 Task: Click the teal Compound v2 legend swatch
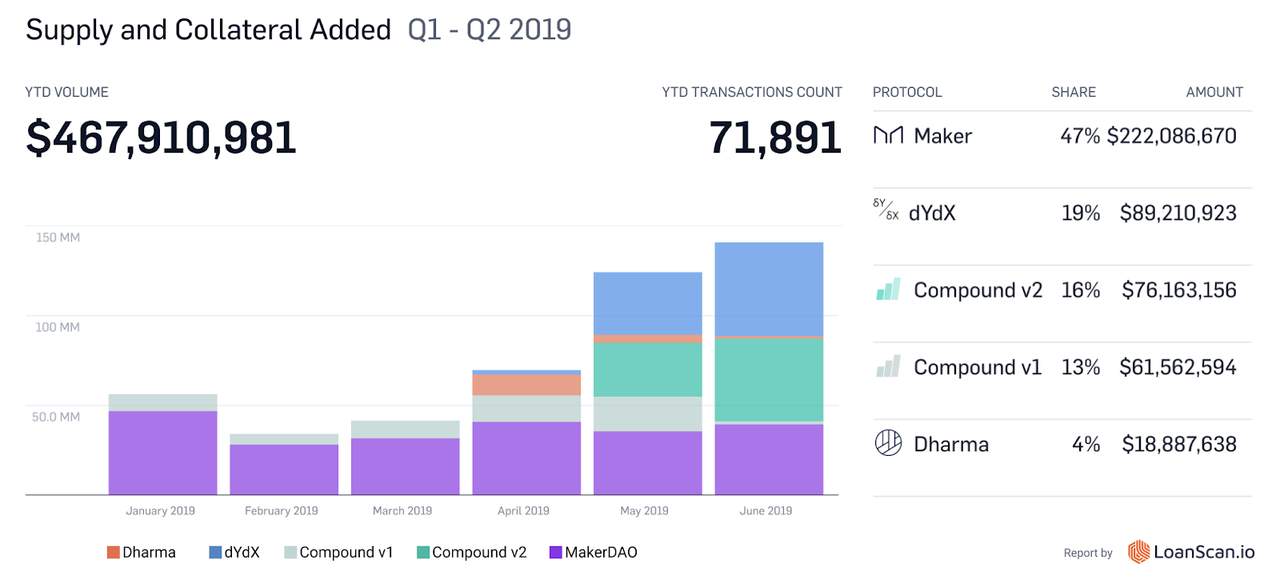(x=422, y=552)
